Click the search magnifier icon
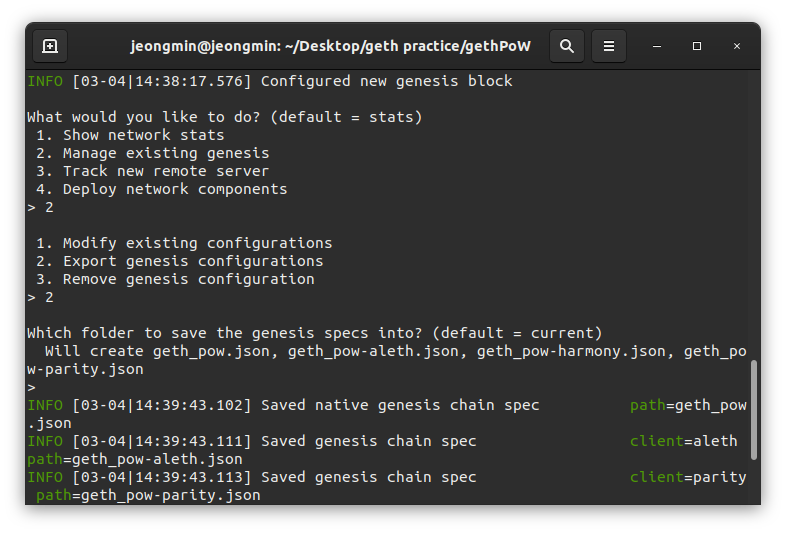 coord(567,46)
